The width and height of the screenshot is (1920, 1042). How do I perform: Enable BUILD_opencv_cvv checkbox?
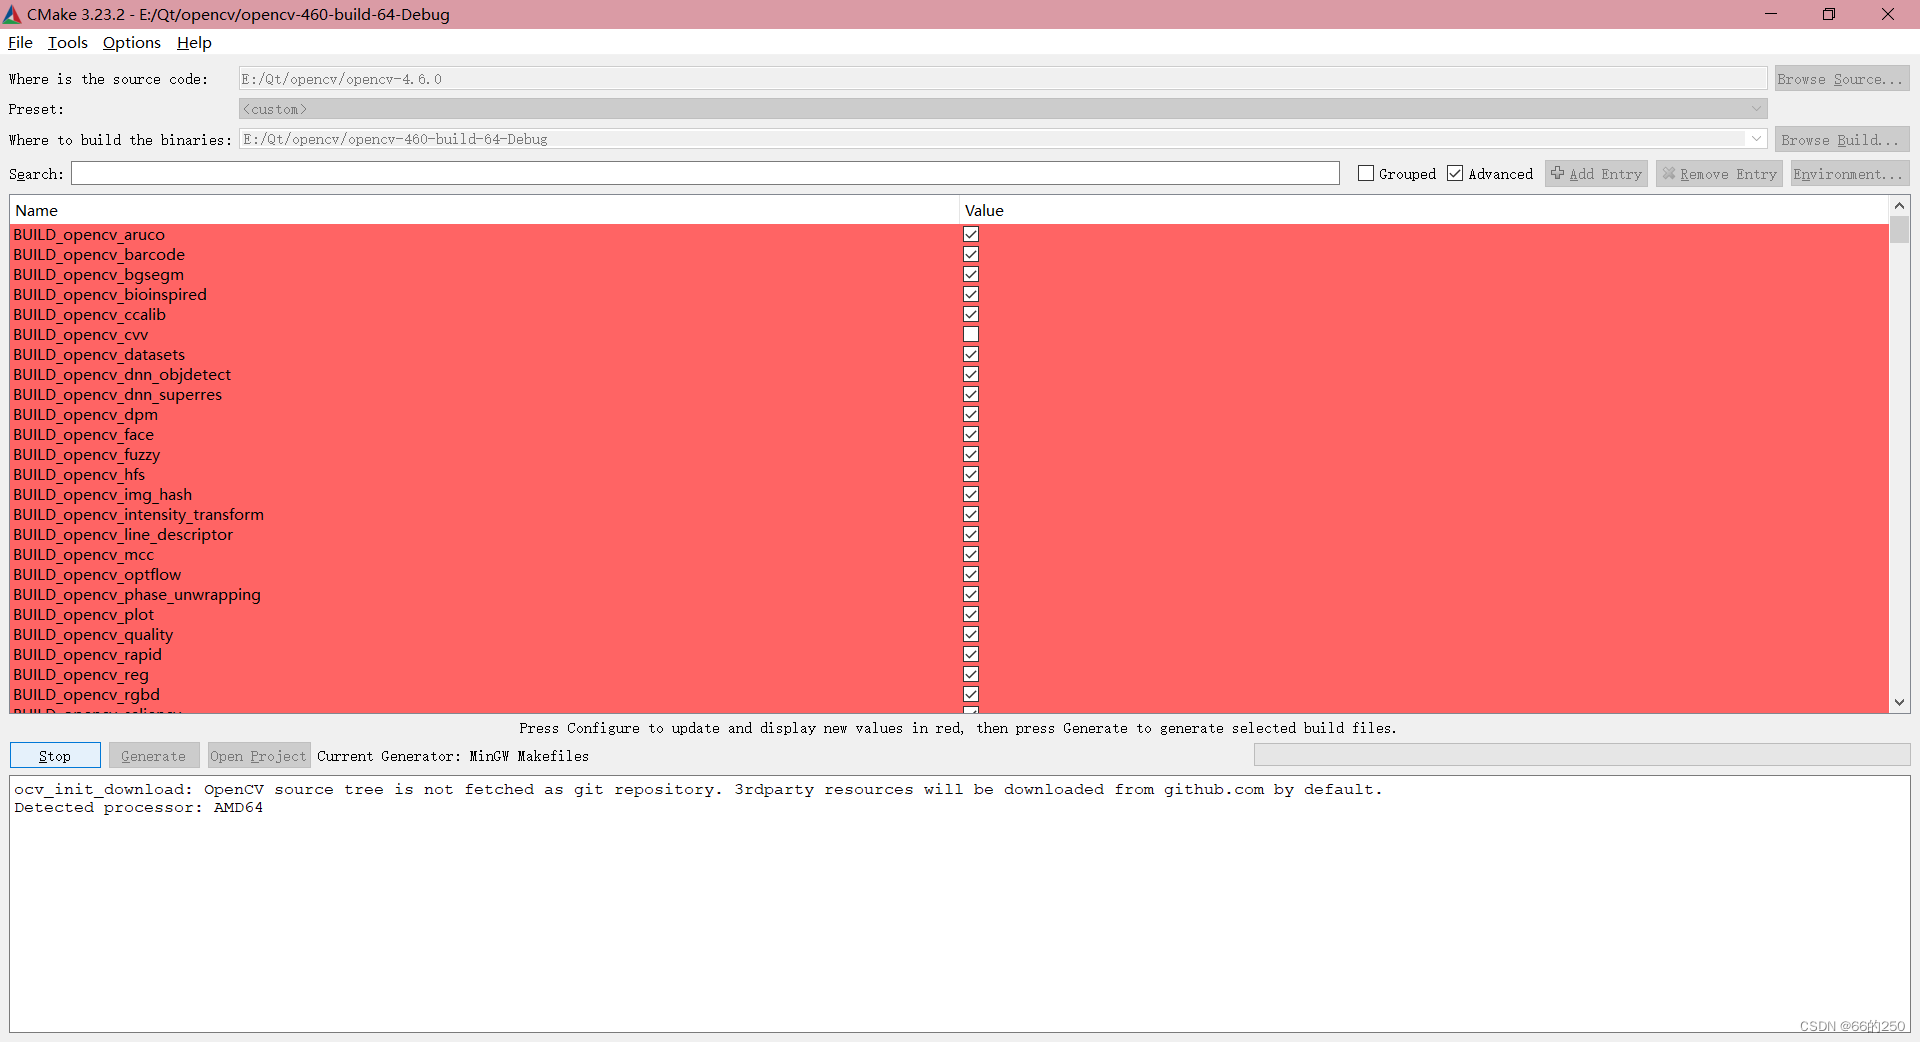click(x=971, y=334)
